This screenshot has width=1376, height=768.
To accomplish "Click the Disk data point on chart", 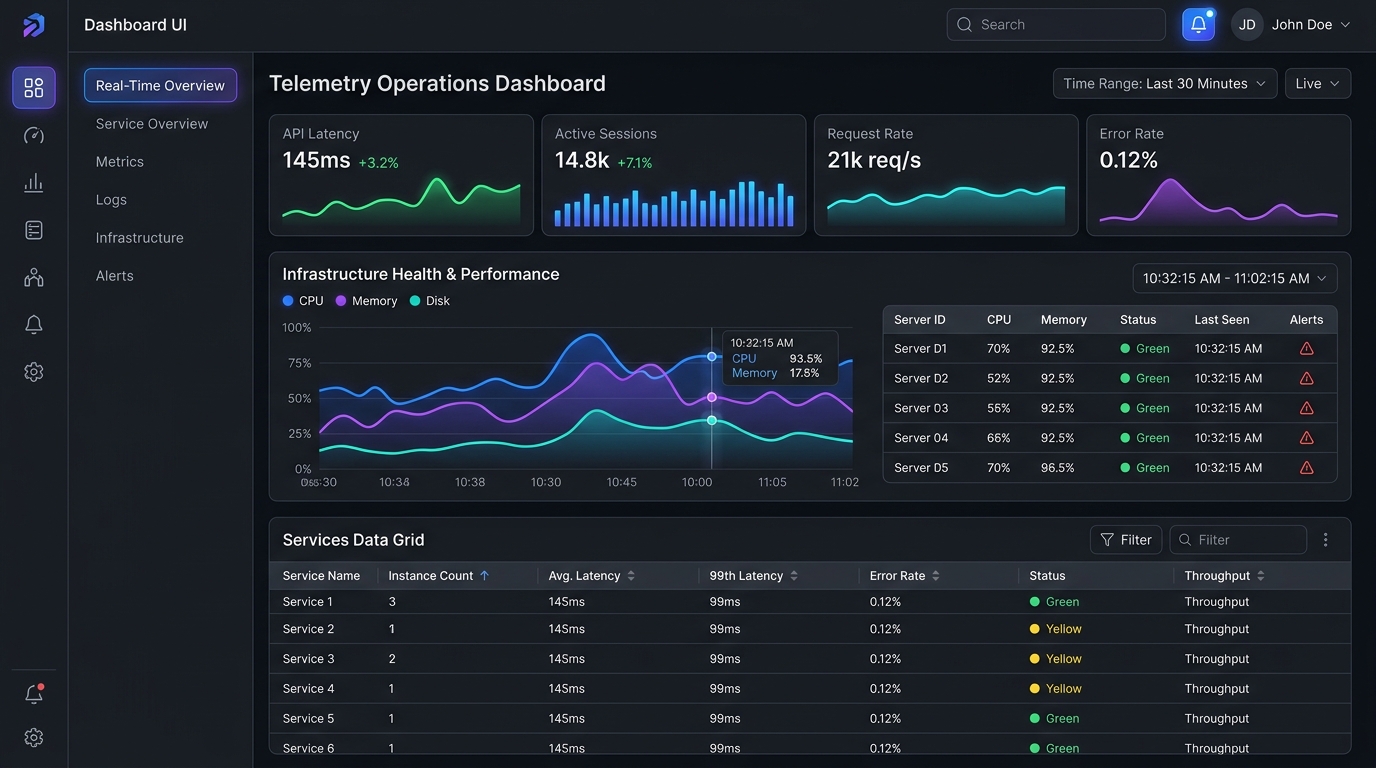I will pyautogui.click(x=712, y=420).
